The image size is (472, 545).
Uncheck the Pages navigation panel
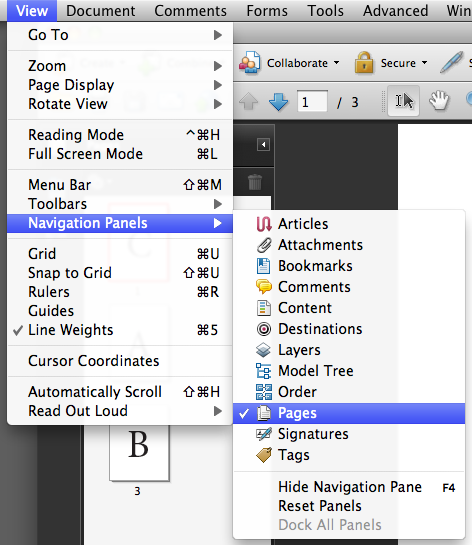(x=349, y=413)
